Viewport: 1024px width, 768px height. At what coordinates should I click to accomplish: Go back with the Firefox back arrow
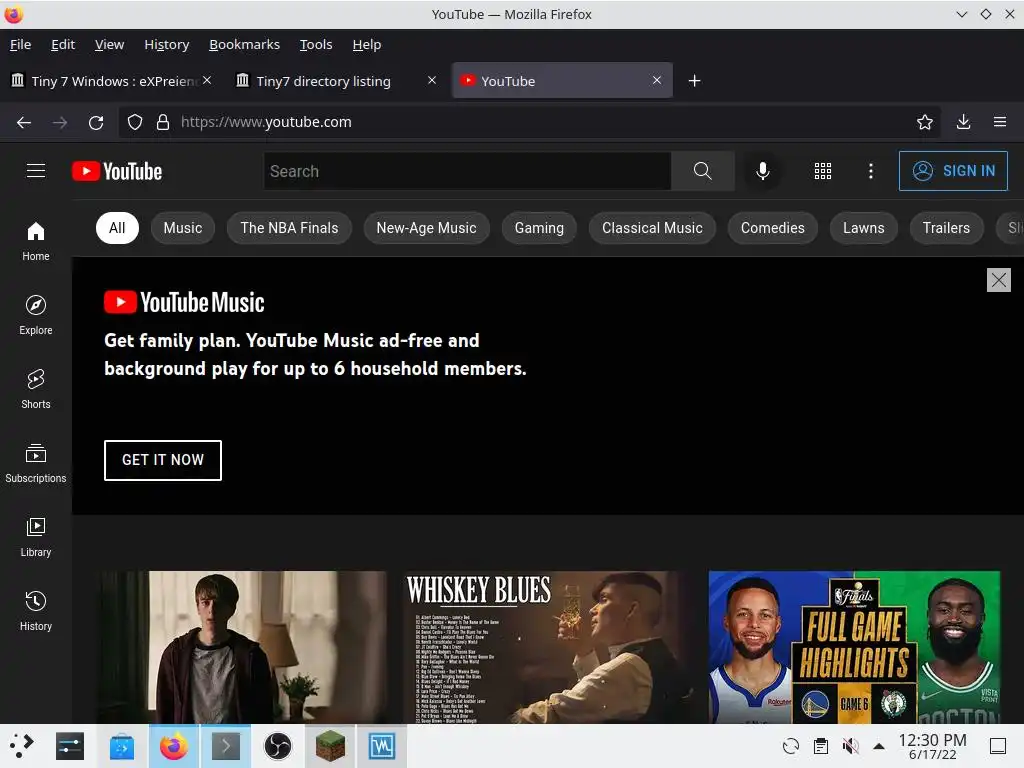pyautogui.click(x=24, y=122)
